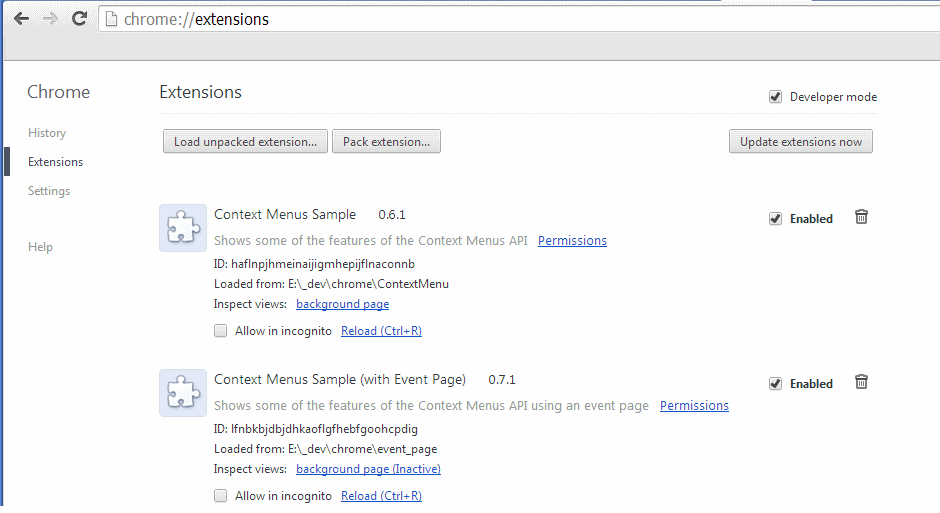Enable incognito for the Event Page extension

221,496
